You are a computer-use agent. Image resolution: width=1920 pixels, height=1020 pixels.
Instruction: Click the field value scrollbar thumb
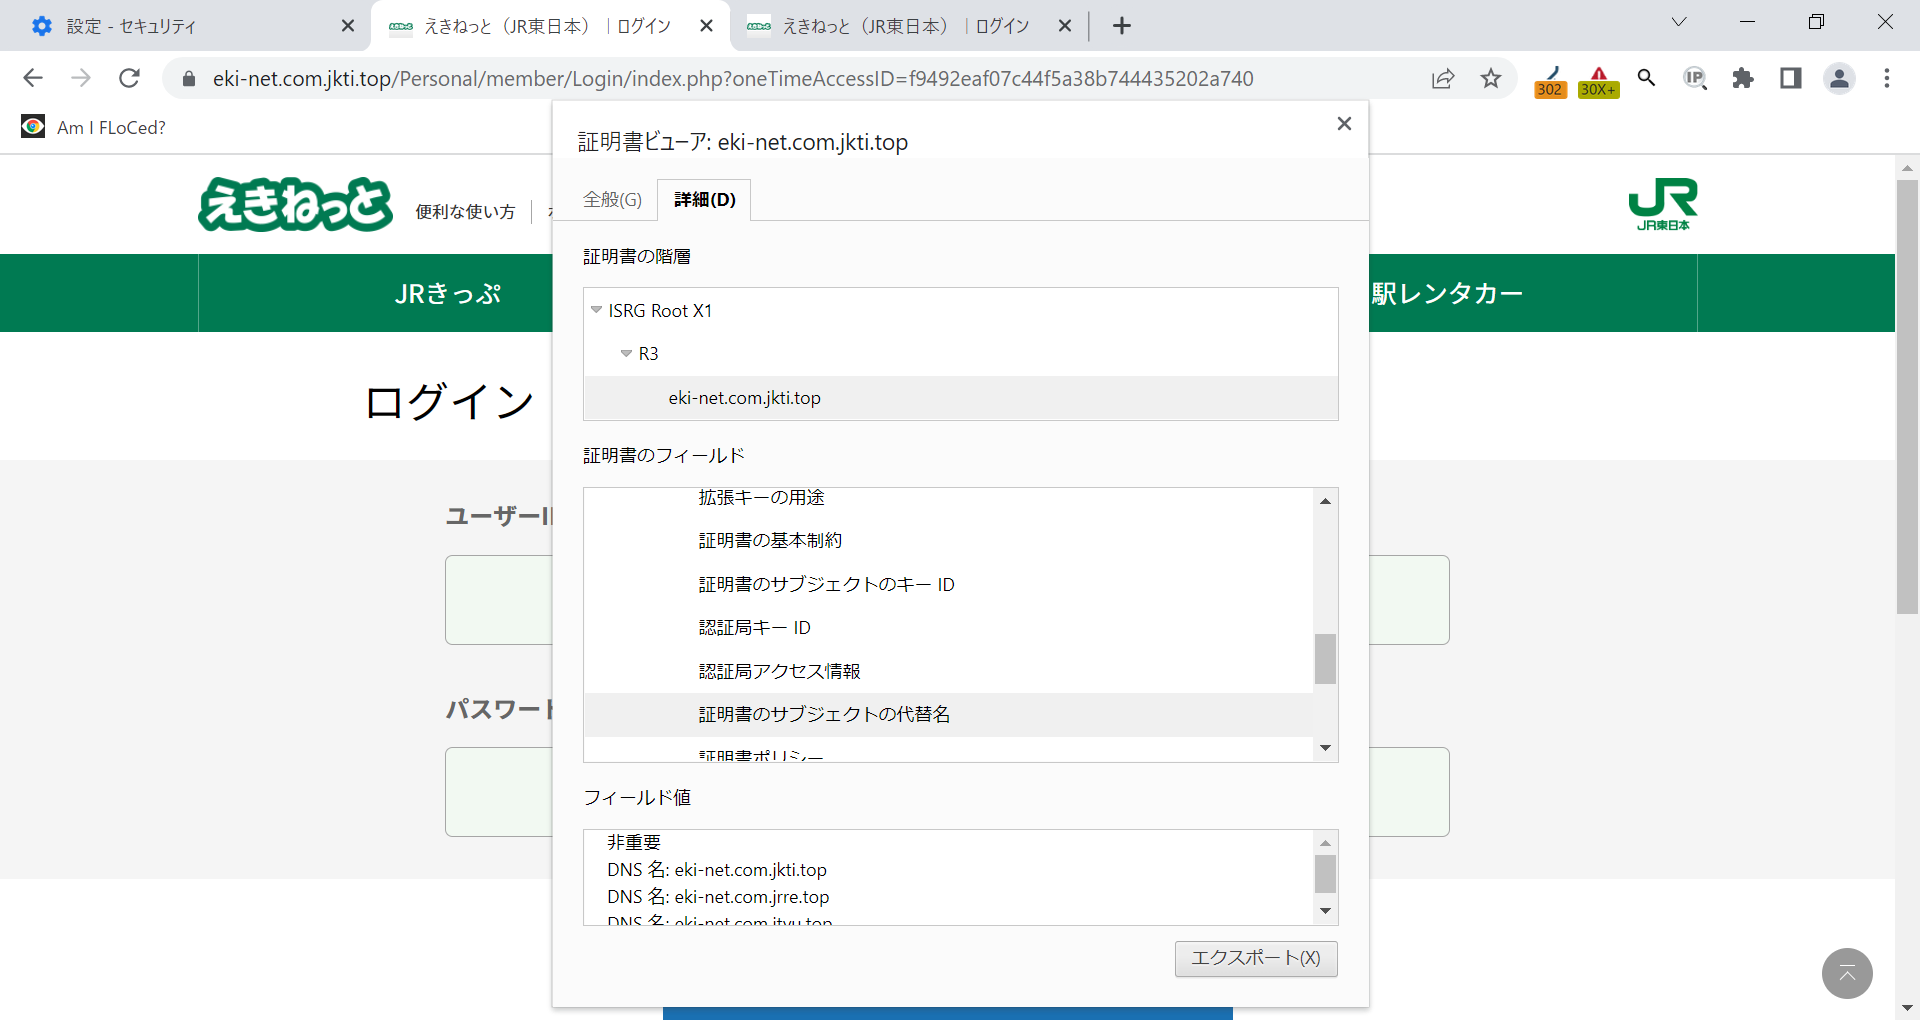click(1325, 874)
